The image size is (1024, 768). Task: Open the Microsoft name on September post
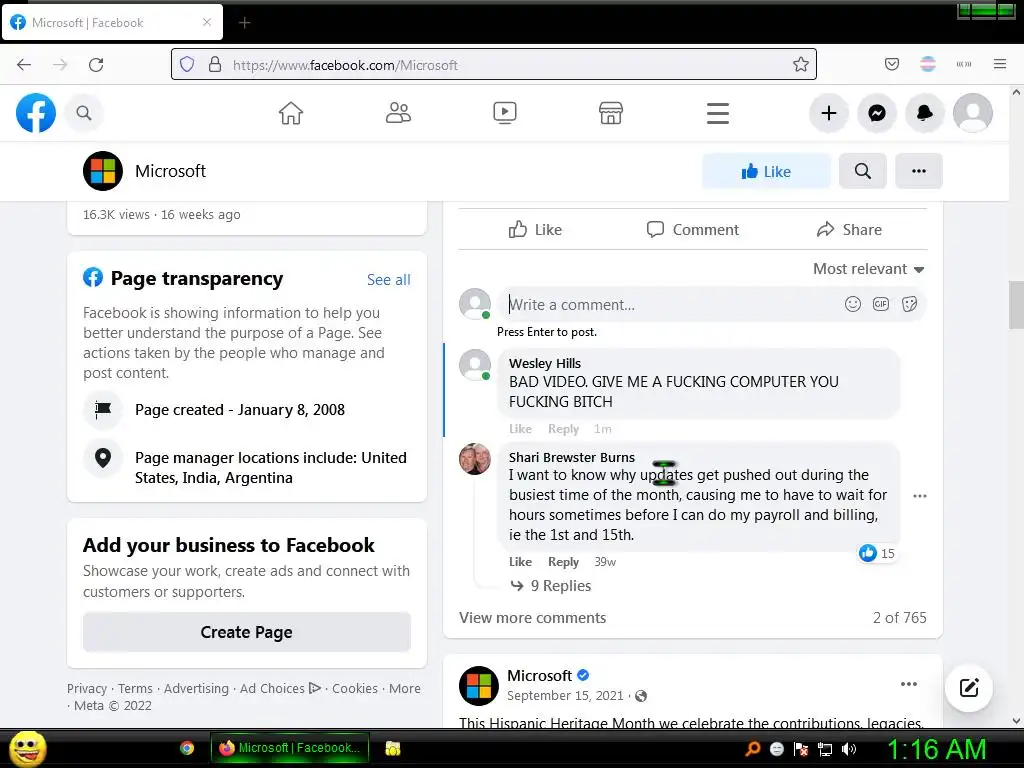pos(539,675)
